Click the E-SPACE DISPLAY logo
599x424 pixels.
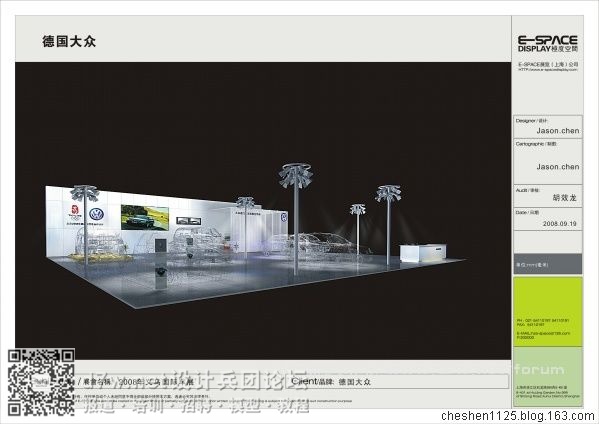[x=548, y=44]
